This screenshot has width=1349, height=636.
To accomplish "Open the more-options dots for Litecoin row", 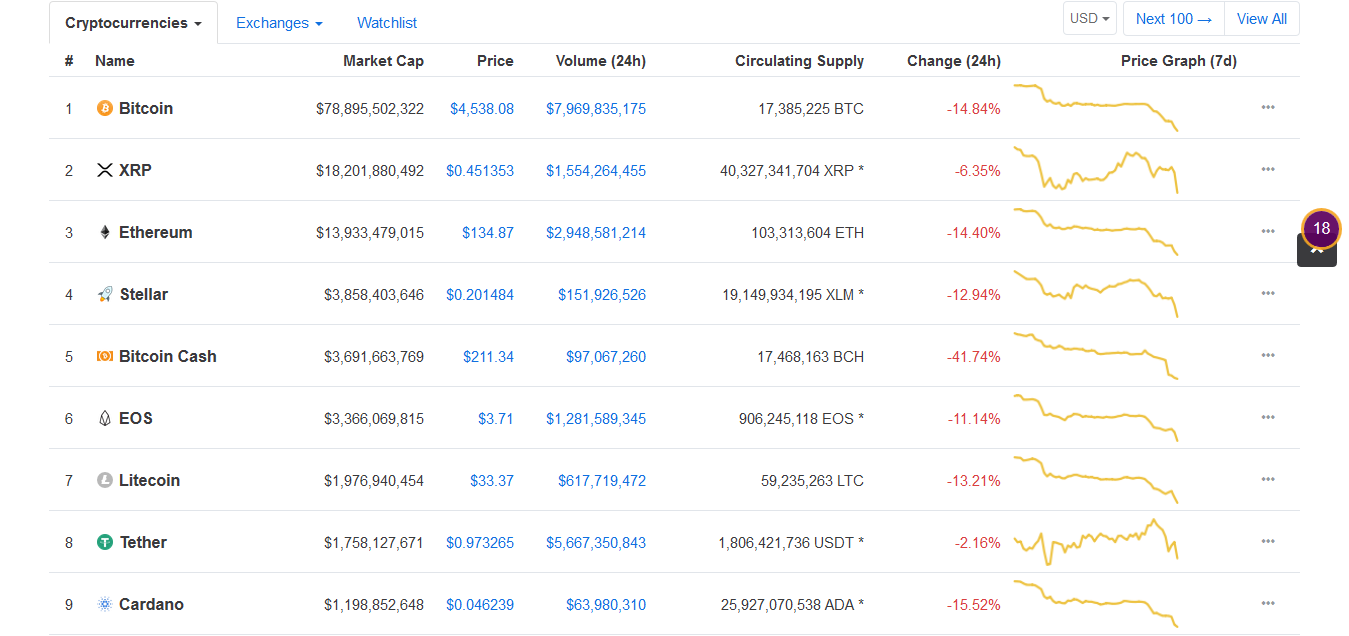I will click(x=1268, y=479).
